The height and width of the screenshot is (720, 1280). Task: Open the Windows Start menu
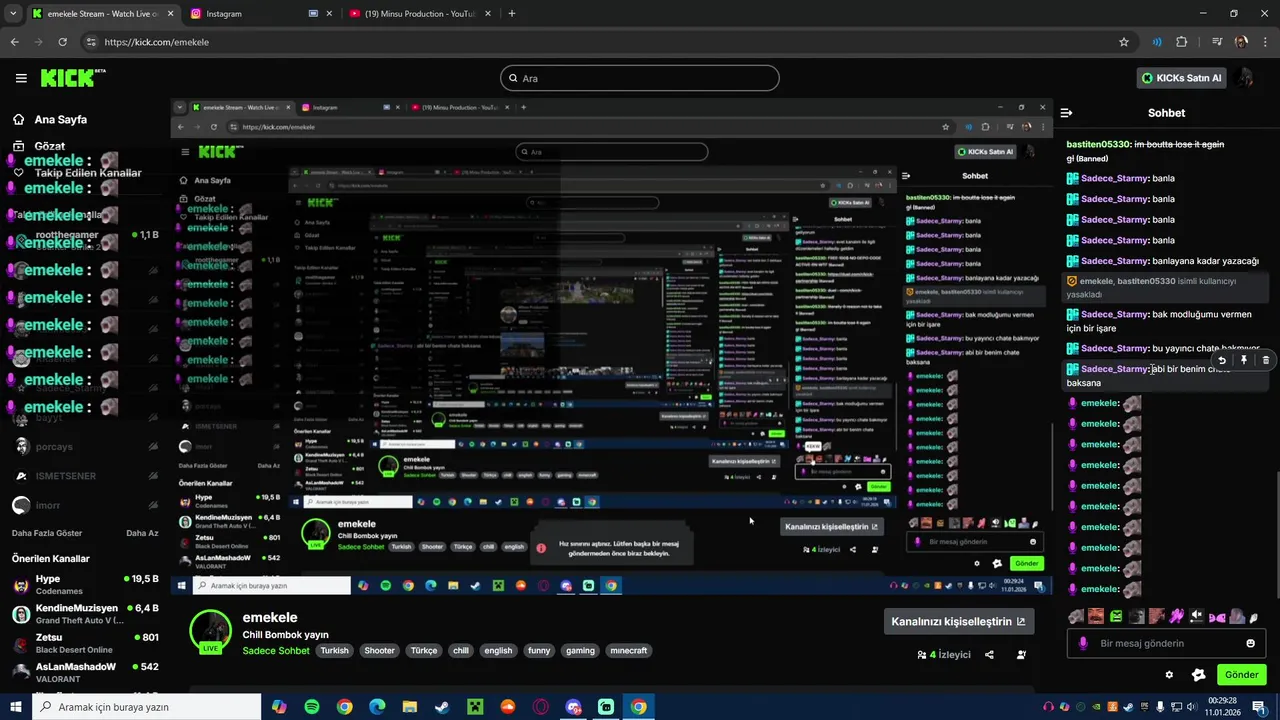(15, 707)
